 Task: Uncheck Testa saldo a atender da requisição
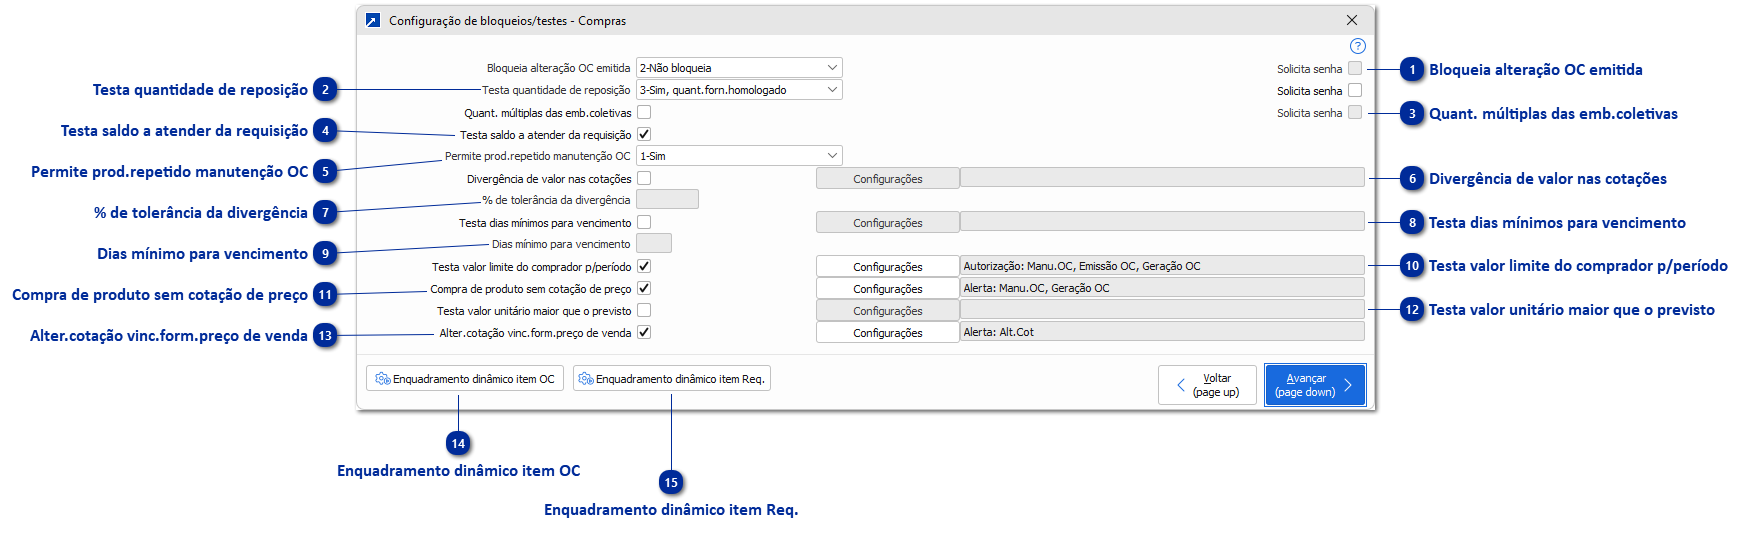[644, 134]
